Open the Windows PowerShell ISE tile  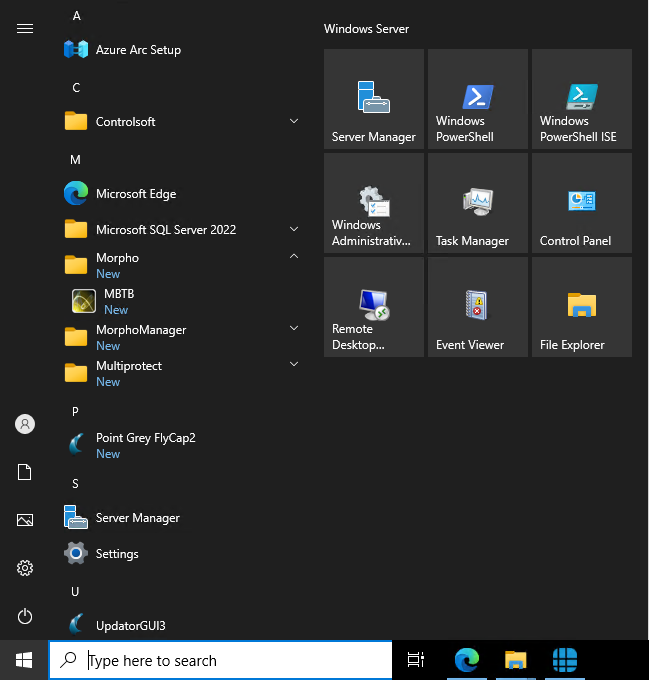pos(582,99)
